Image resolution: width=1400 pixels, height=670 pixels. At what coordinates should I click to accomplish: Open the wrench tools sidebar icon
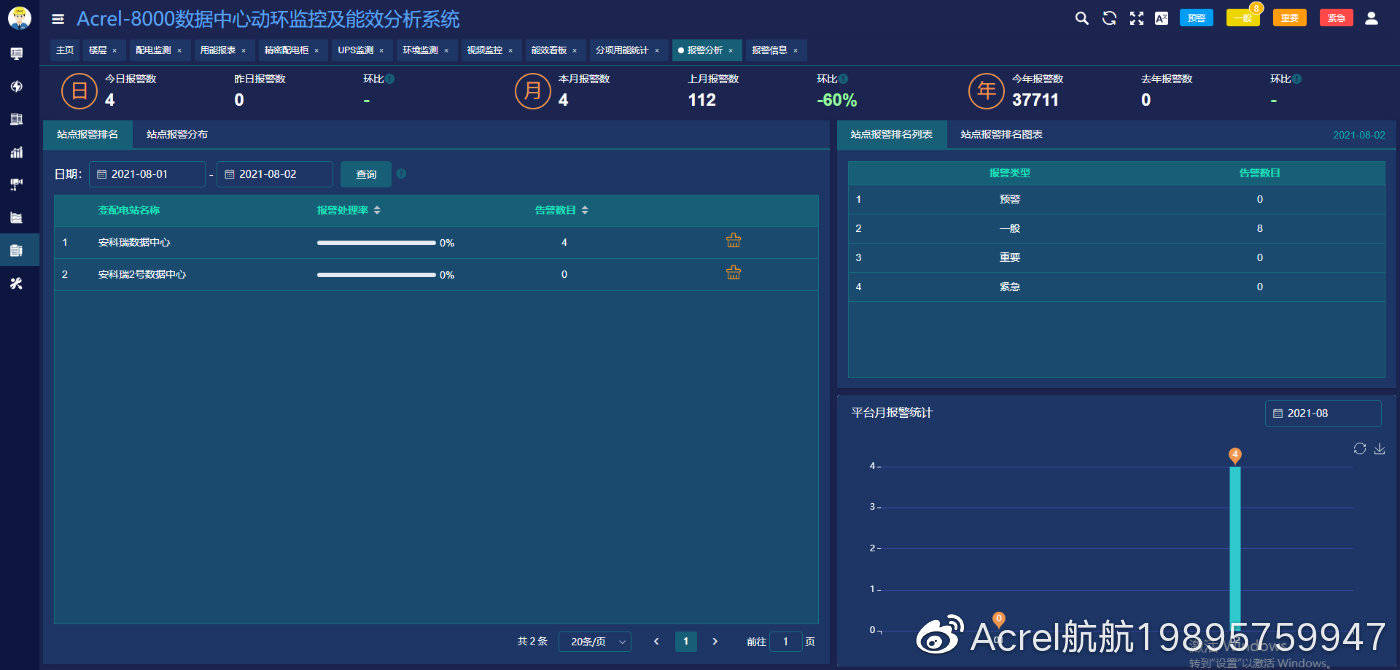[x=16, y=283]
